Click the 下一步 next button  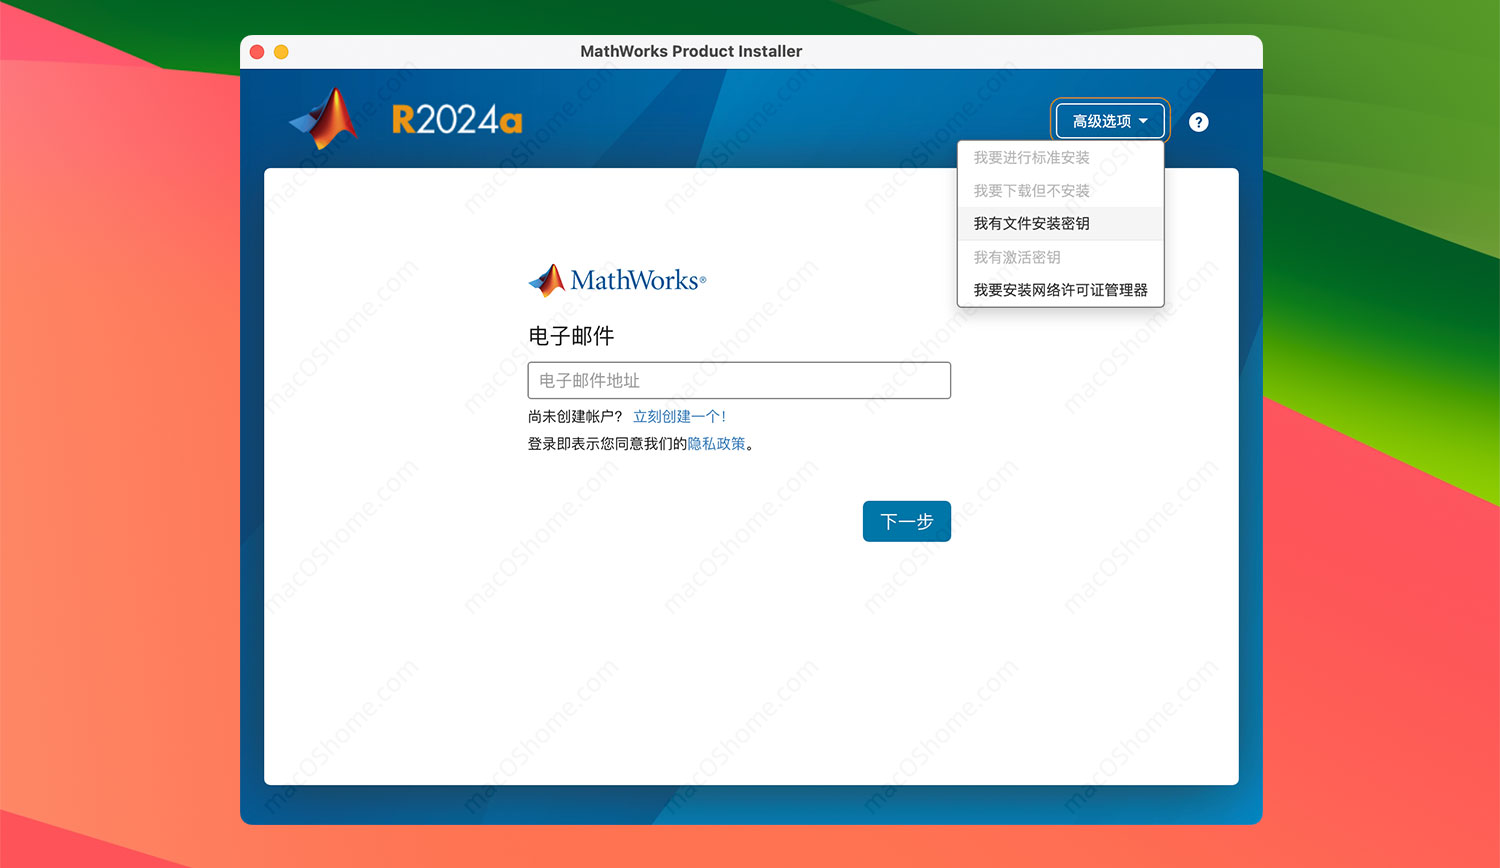906,521
